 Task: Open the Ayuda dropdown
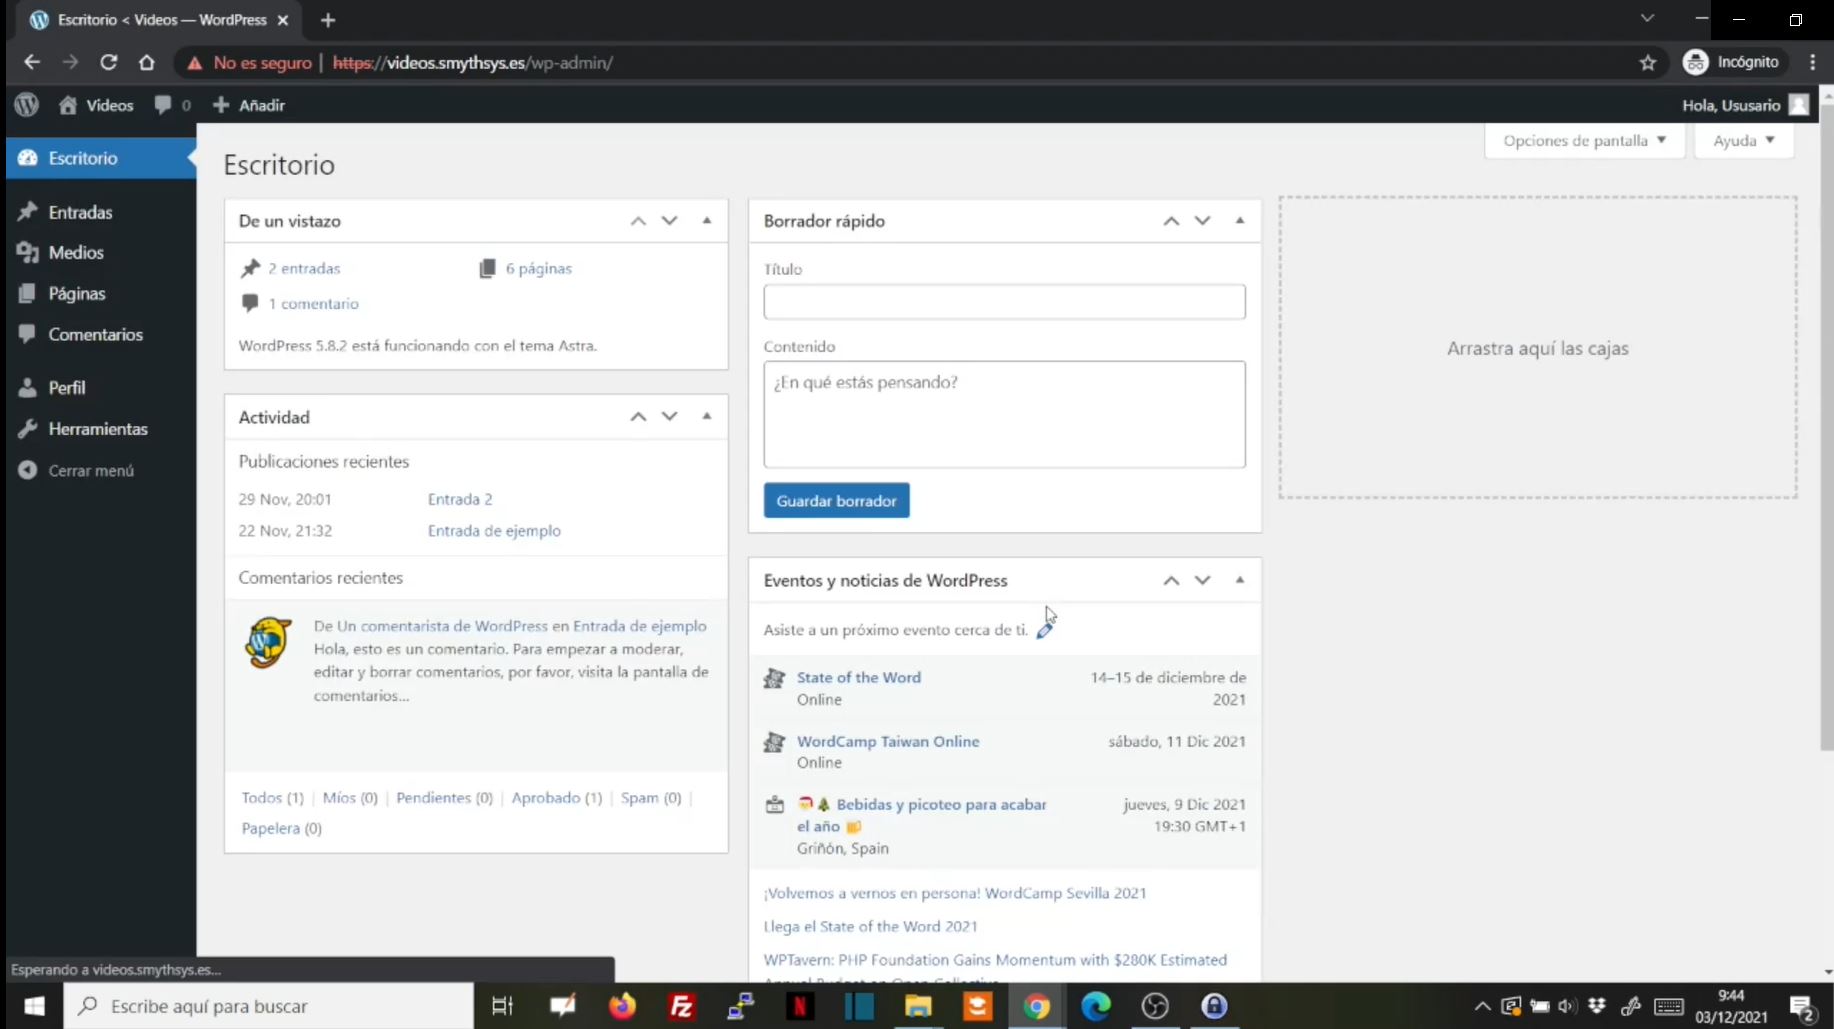1743,141
